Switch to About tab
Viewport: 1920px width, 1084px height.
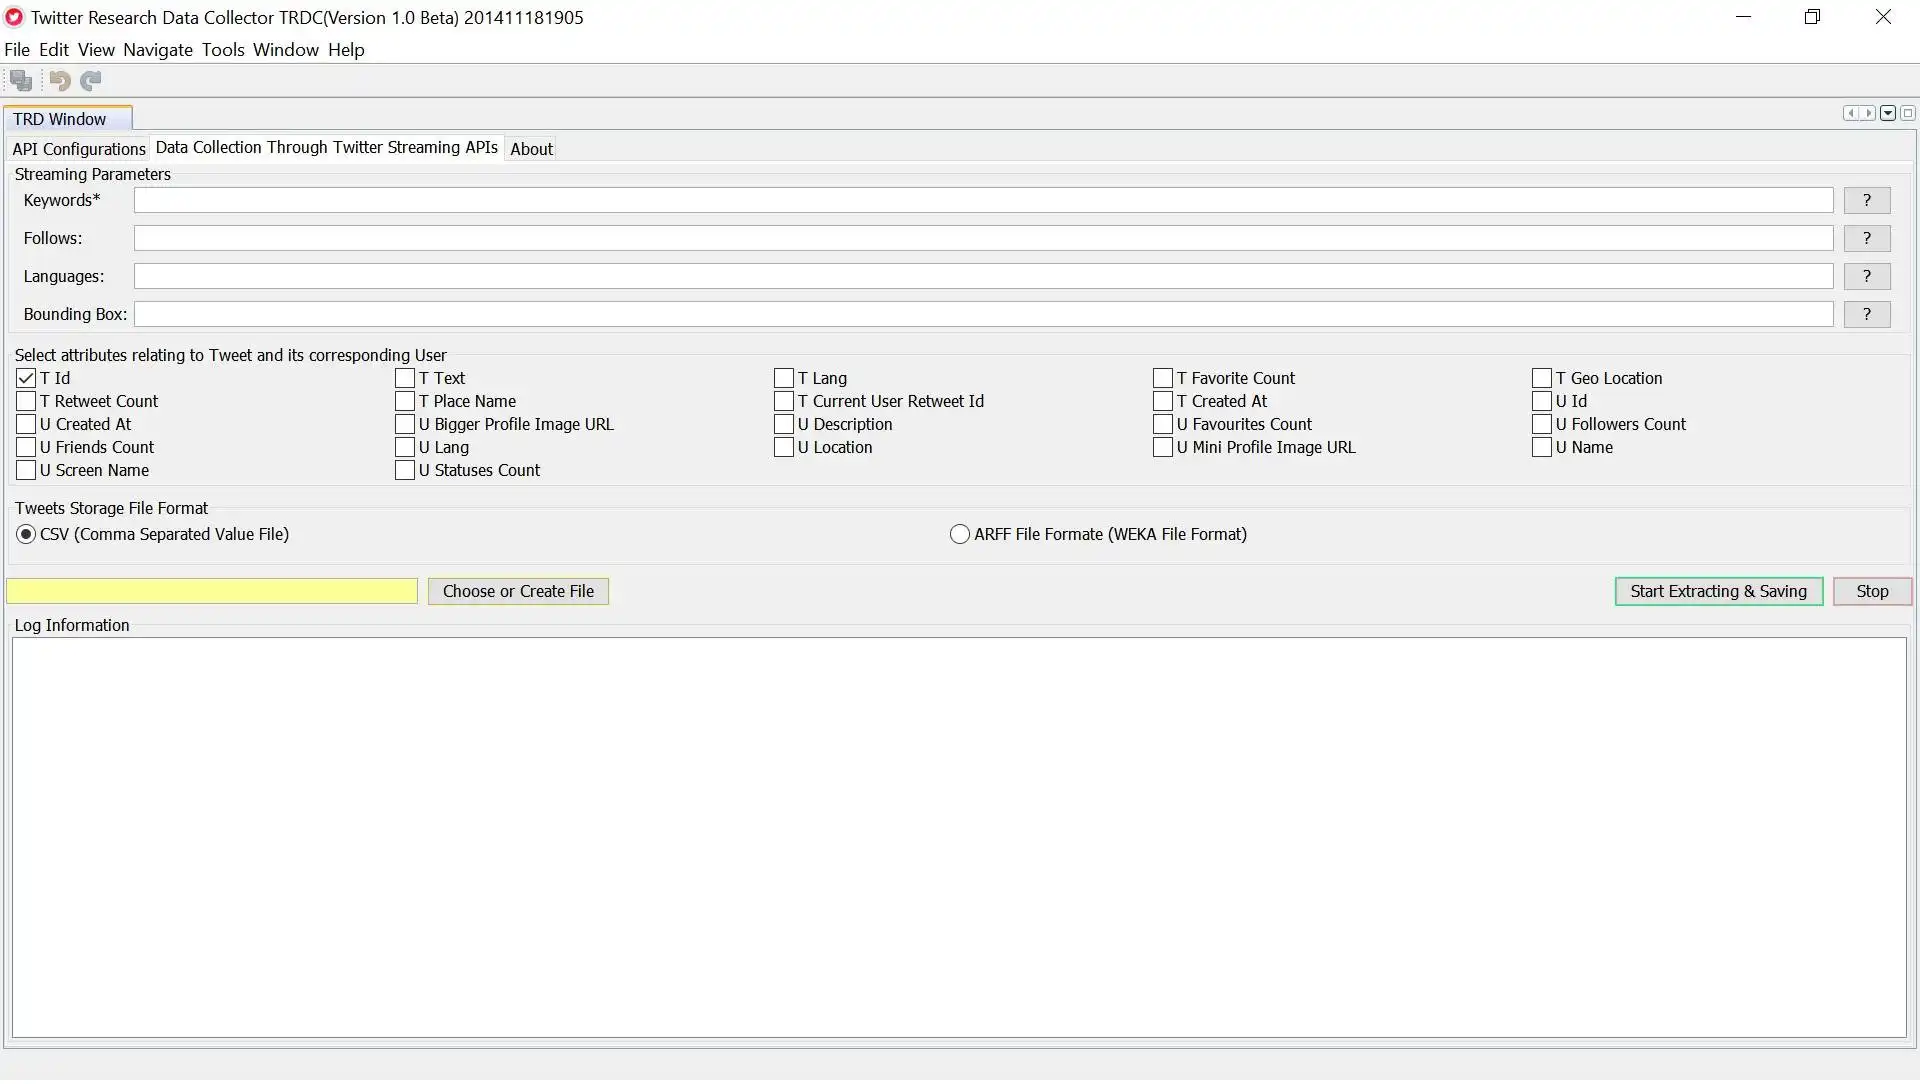tap(530, 148)
